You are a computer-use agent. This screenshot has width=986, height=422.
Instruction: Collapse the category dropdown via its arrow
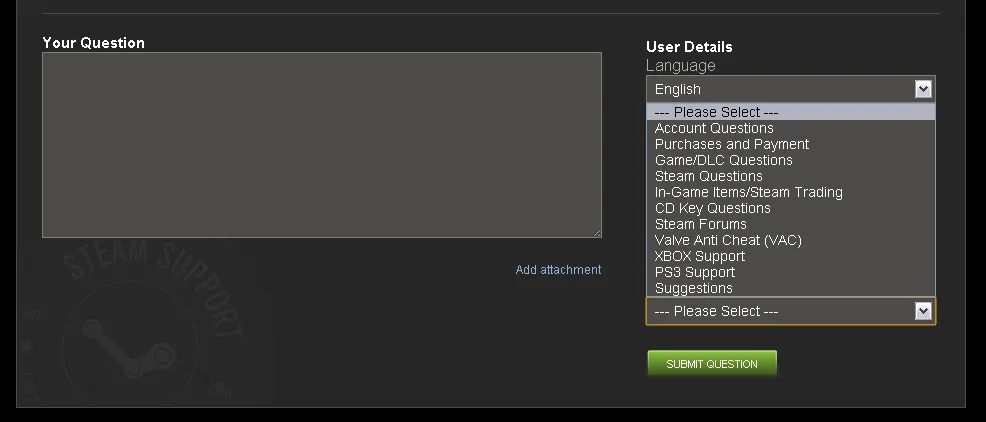[923, 311]
